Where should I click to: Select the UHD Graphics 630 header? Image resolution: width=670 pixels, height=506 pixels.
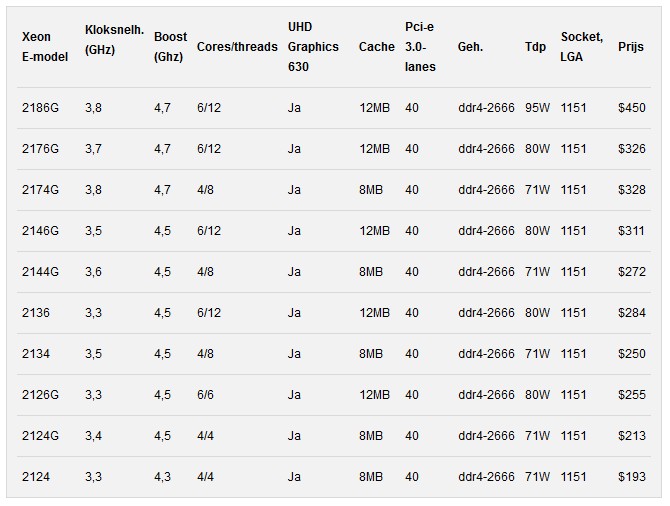[313, 46]
